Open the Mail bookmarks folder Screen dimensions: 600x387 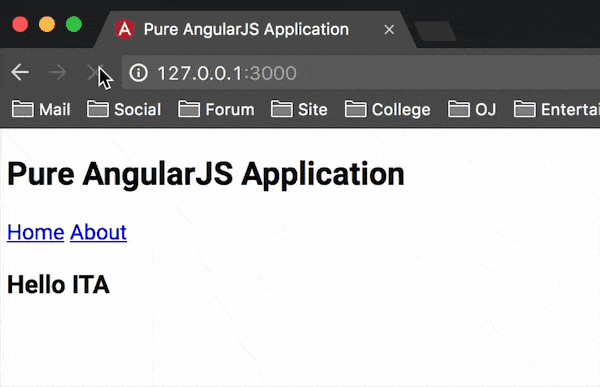[x=41, y=109]
